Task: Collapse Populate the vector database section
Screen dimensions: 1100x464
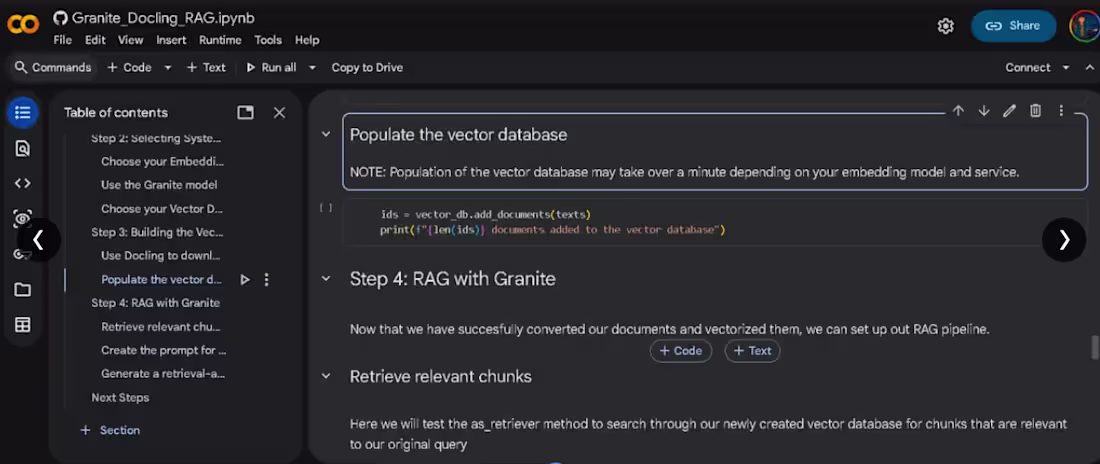Action: click(x=326, y=133)
